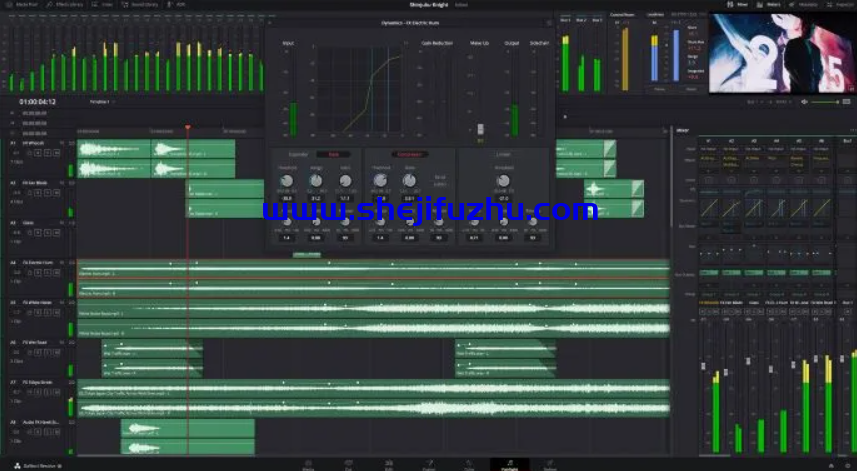
Task: Switch to the Media page
Action: [308, 465]
